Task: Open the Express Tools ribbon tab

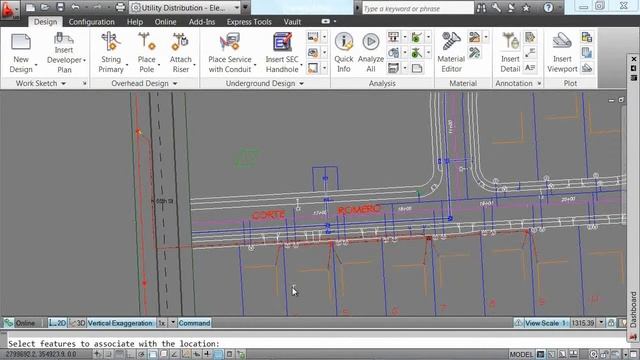Action: pyautogui.click(x=249, y=22)
